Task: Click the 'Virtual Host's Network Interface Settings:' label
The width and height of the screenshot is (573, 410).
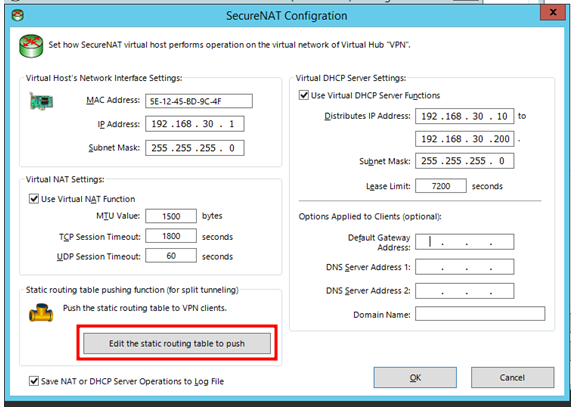Action: tap(104, 78)
